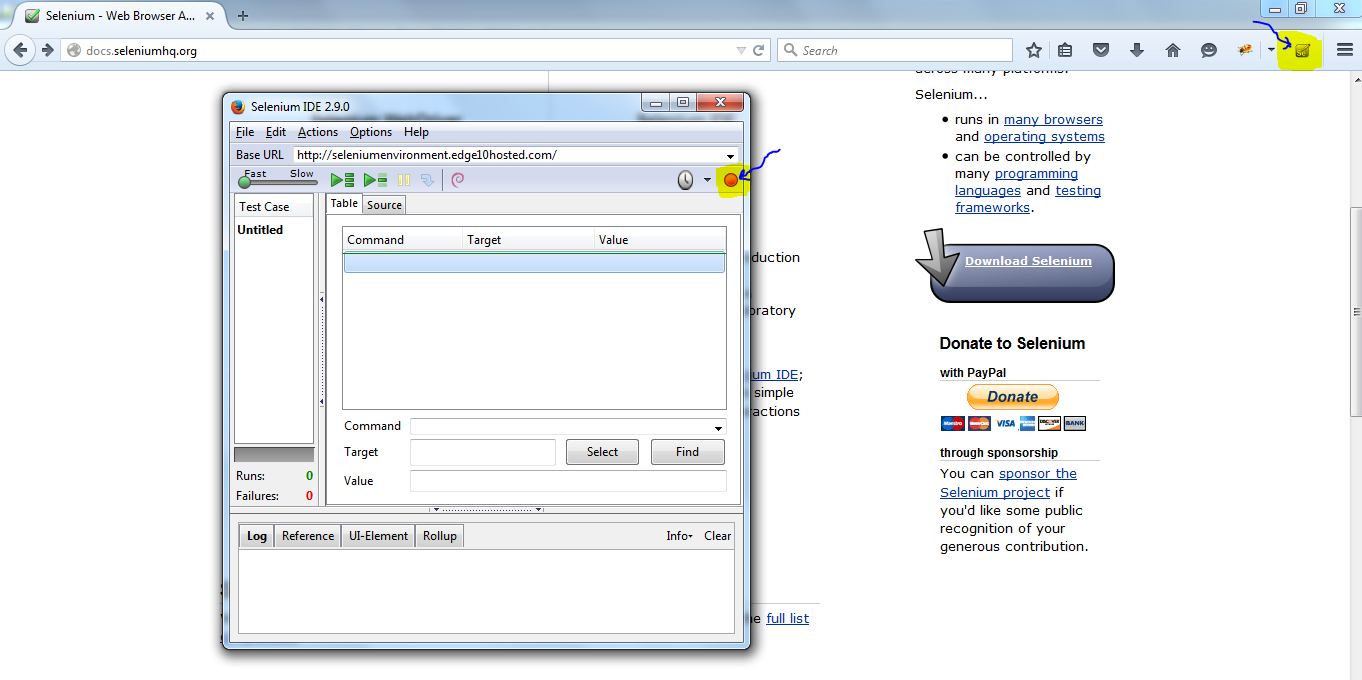This screenshot has height=680, width=1362.
Task: Open the Options menu in Selenium IDE
Action: [x=371, y=132]
